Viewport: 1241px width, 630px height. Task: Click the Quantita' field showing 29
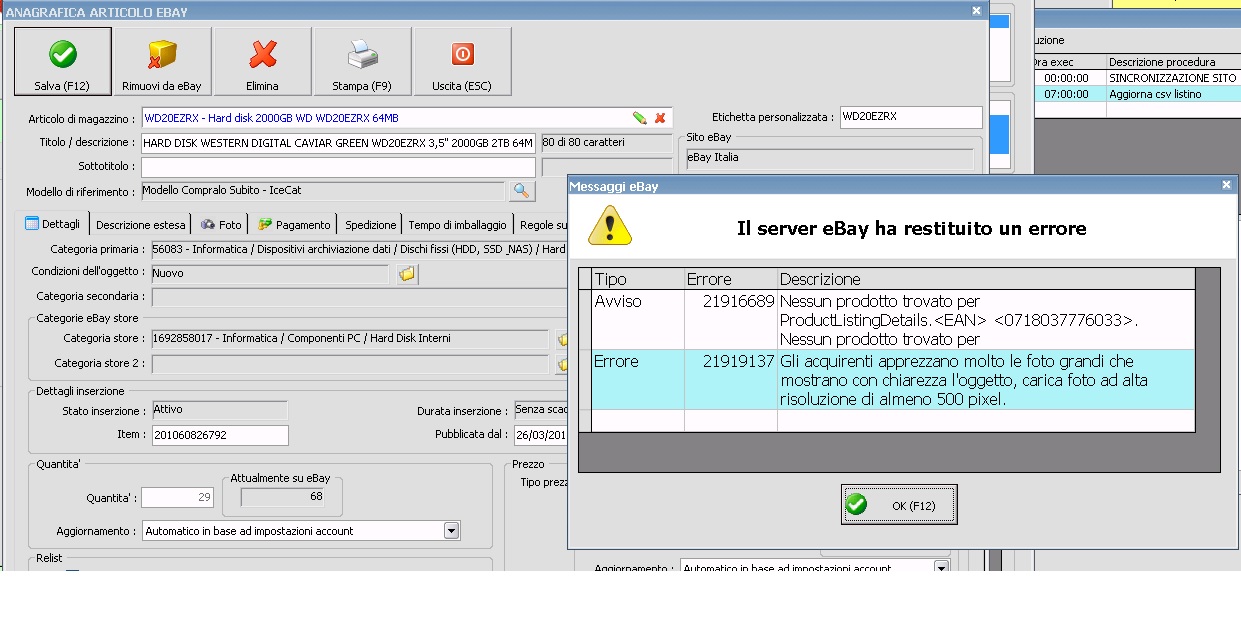[x=178, y=498]
